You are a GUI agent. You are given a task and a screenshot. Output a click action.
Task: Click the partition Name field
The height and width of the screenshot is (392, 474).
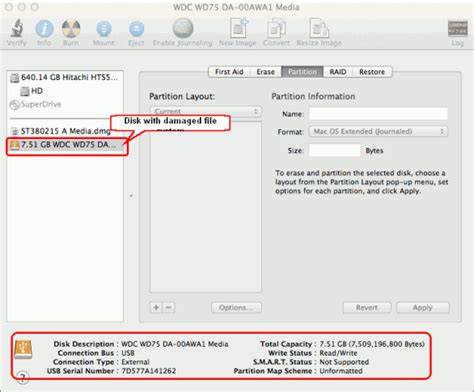coord(378,114)
